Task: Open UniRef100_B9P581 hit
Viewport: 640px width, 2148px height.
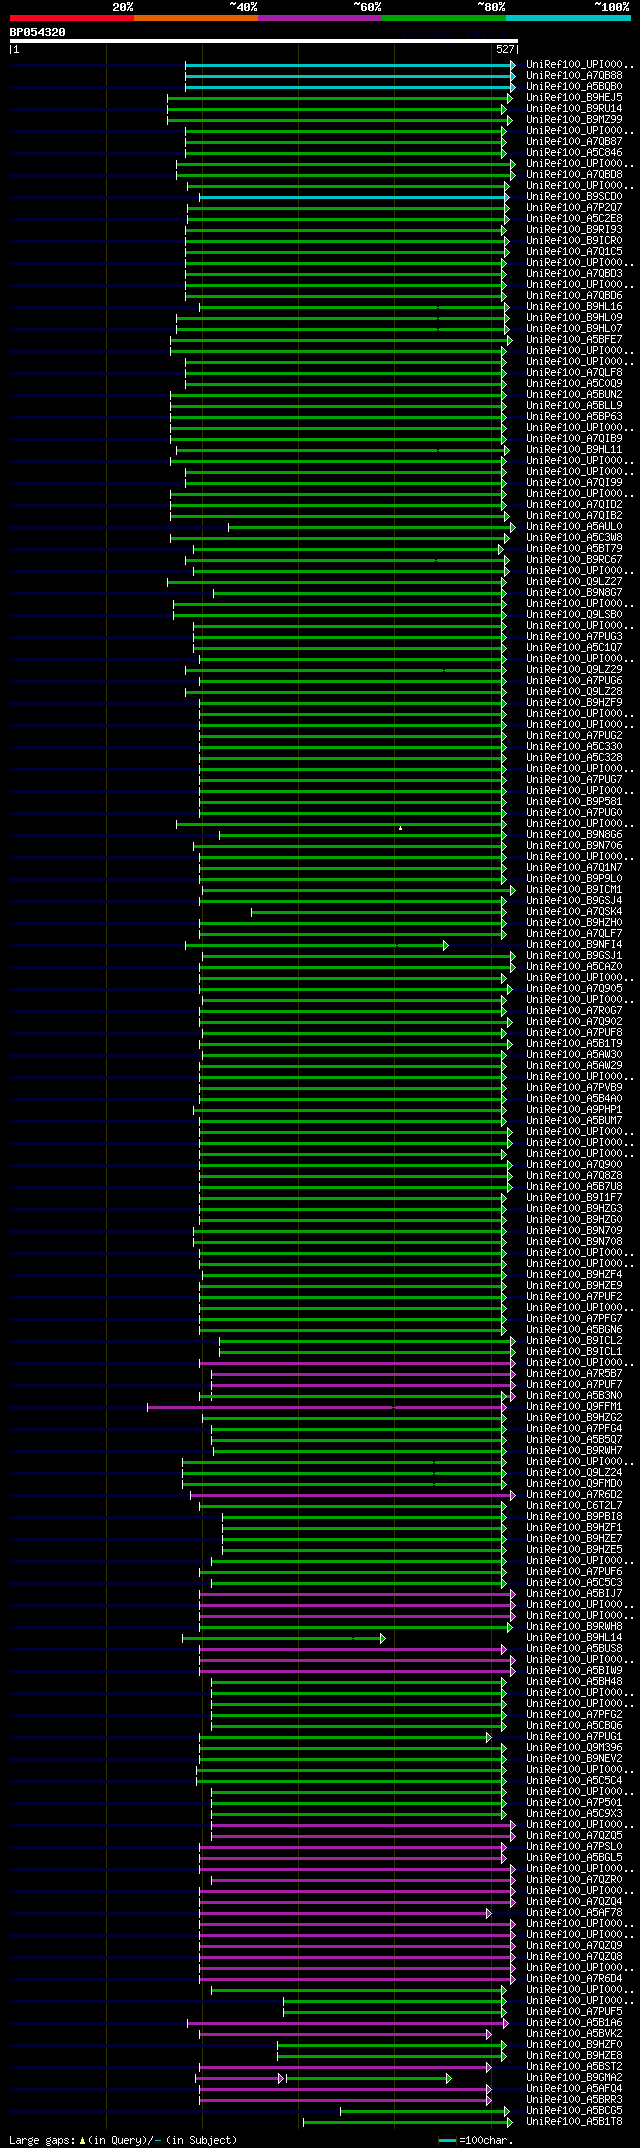Action: coord(574,801)
